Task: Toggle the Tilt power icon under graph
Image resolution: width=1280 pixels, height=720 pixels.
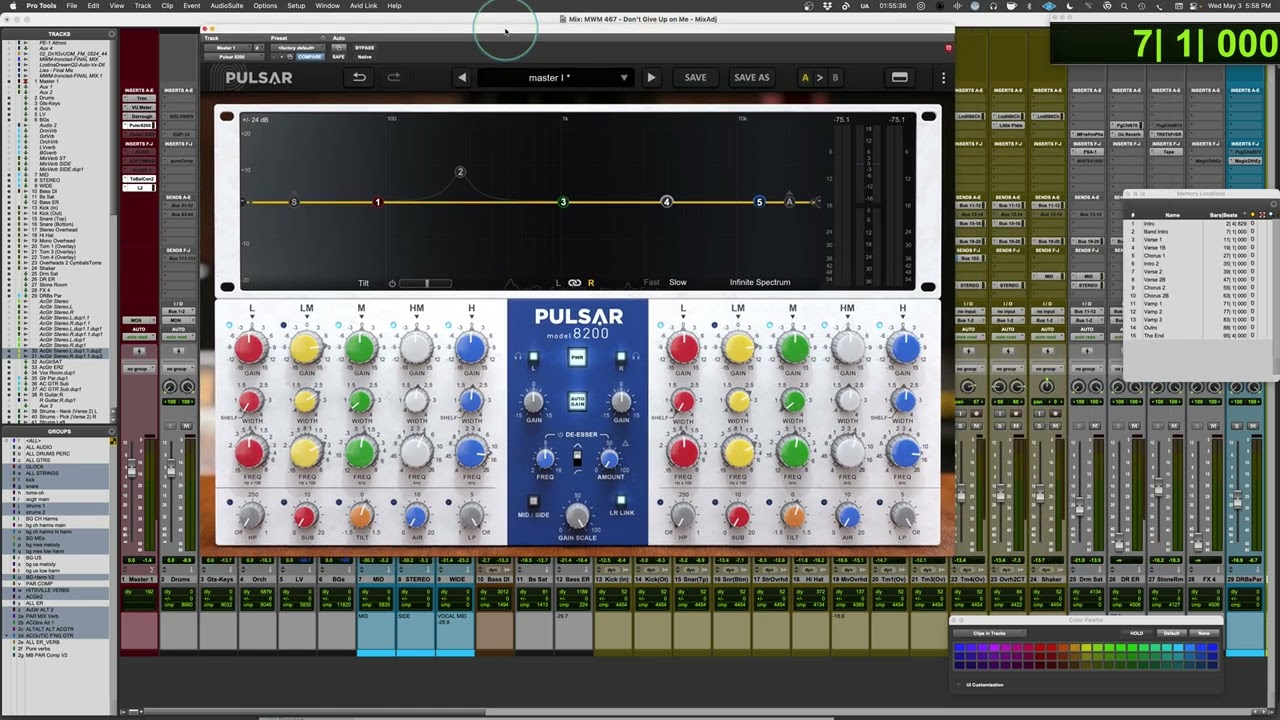Action: coord(392,283)
